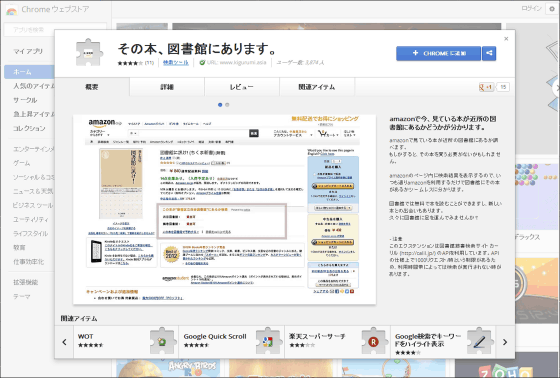This screenshot has height=378, width=560.
Task: Open the settings gear icon
Action: point(552,9)
